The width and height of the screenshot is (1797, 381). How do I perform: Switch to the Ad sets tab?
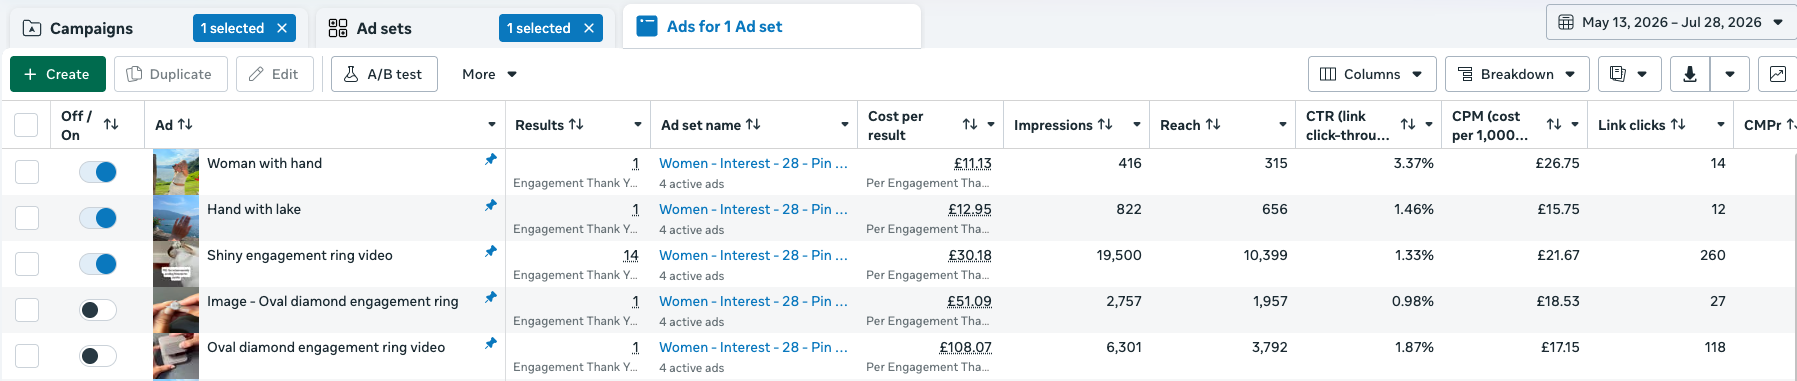coord(384,28)
